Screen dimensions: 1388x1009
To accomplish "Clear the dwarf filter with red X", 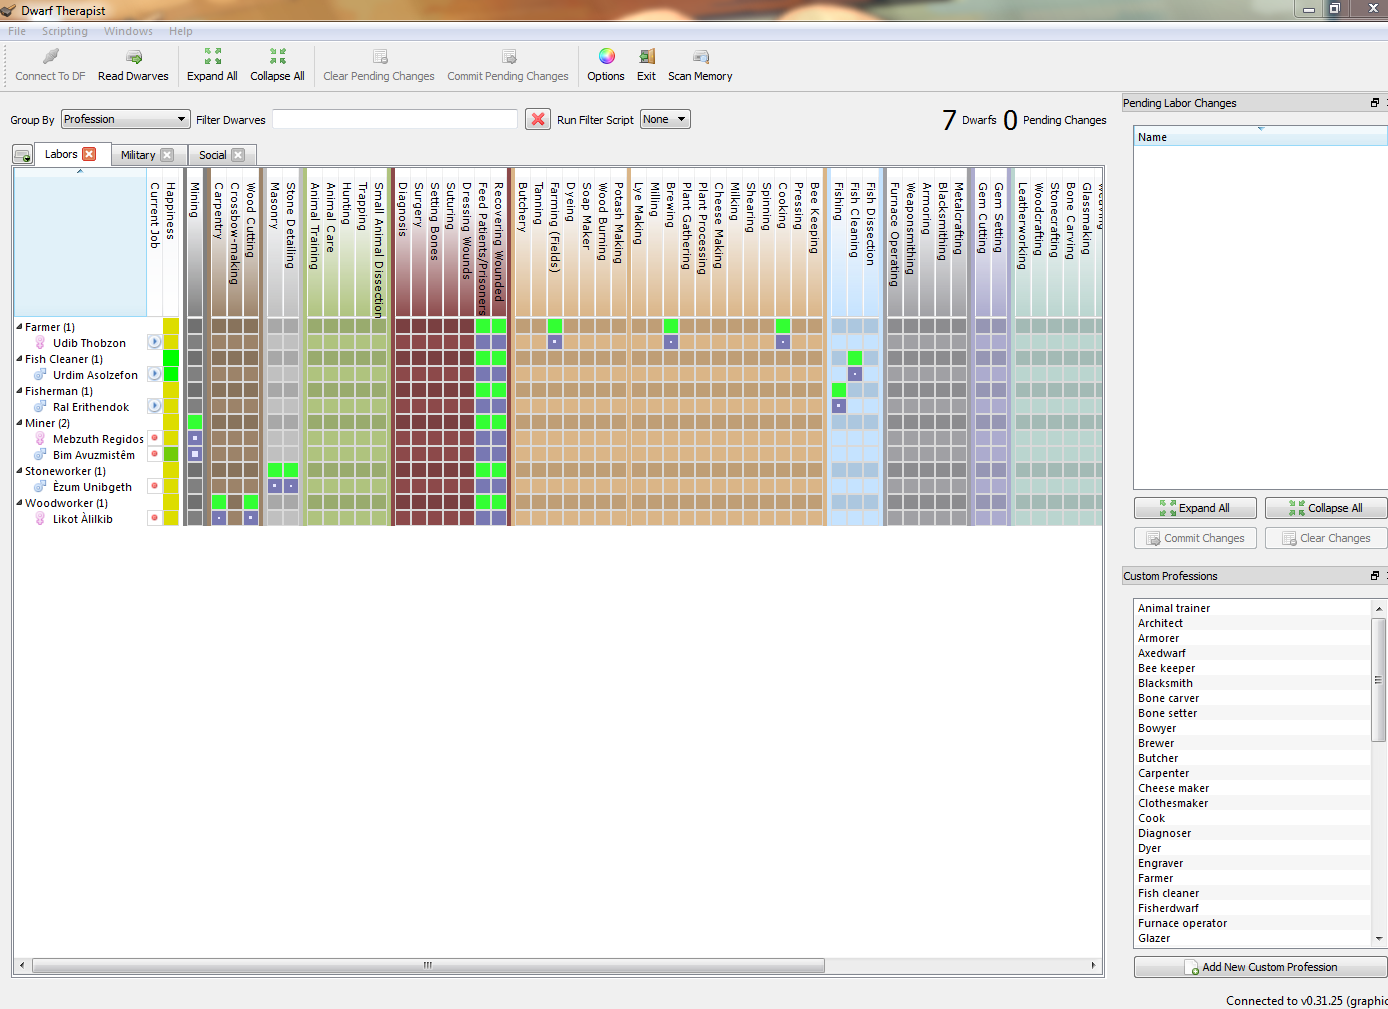I will pyautogui.click(x=538, y=119).
